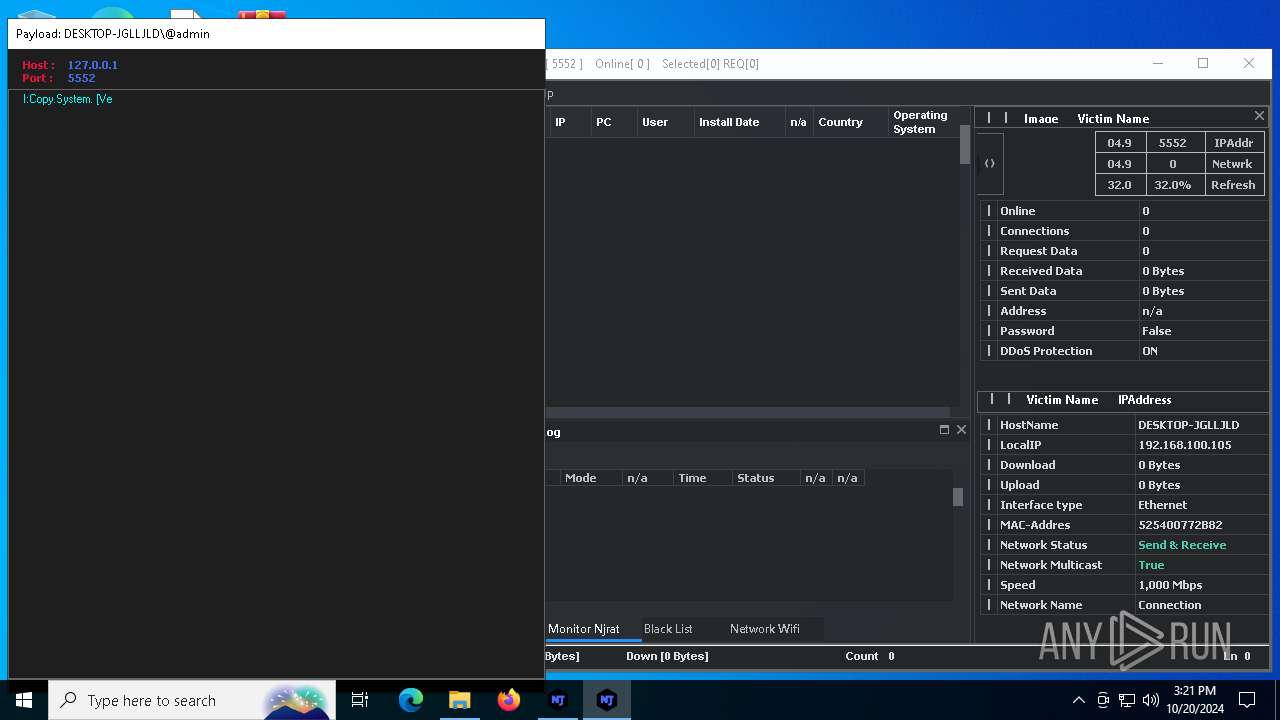Select the Connections row label
1280x720 pixels.
[1034, 231]
